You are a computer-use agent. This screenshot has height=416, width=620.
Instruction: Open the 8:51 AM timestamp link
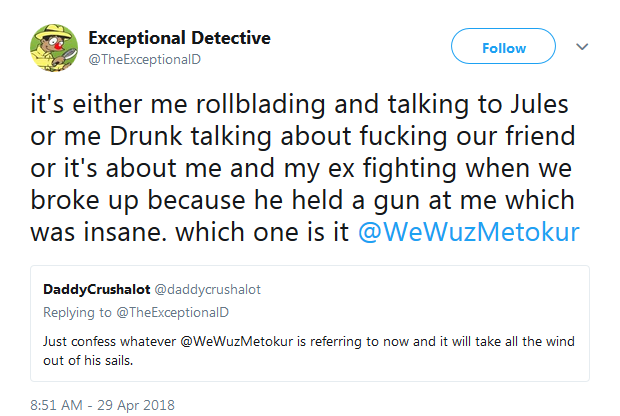[57, 405]
